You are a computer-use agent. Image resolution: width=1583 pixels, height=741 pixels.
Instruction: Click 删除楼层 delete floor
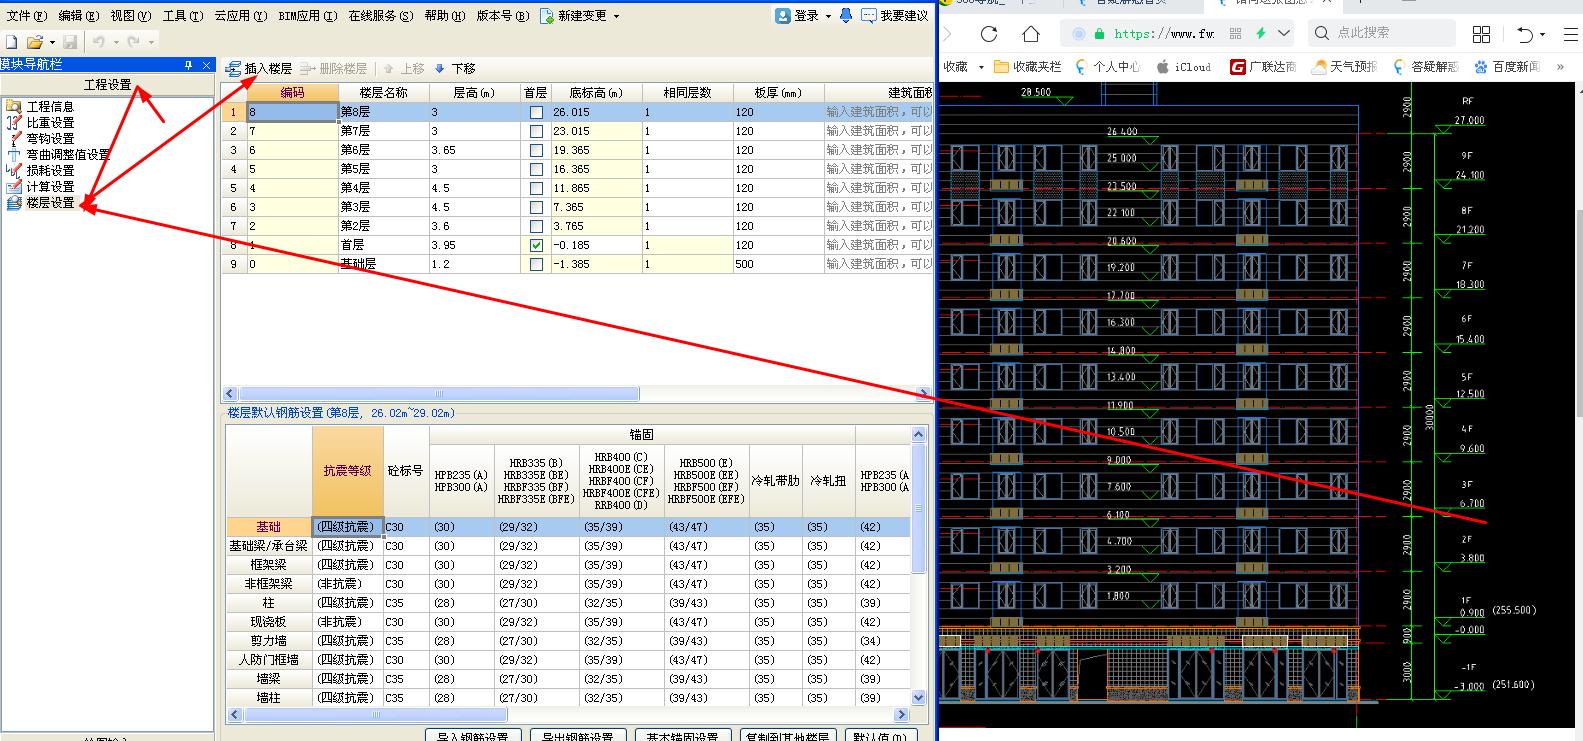click(x=334, y=69)
